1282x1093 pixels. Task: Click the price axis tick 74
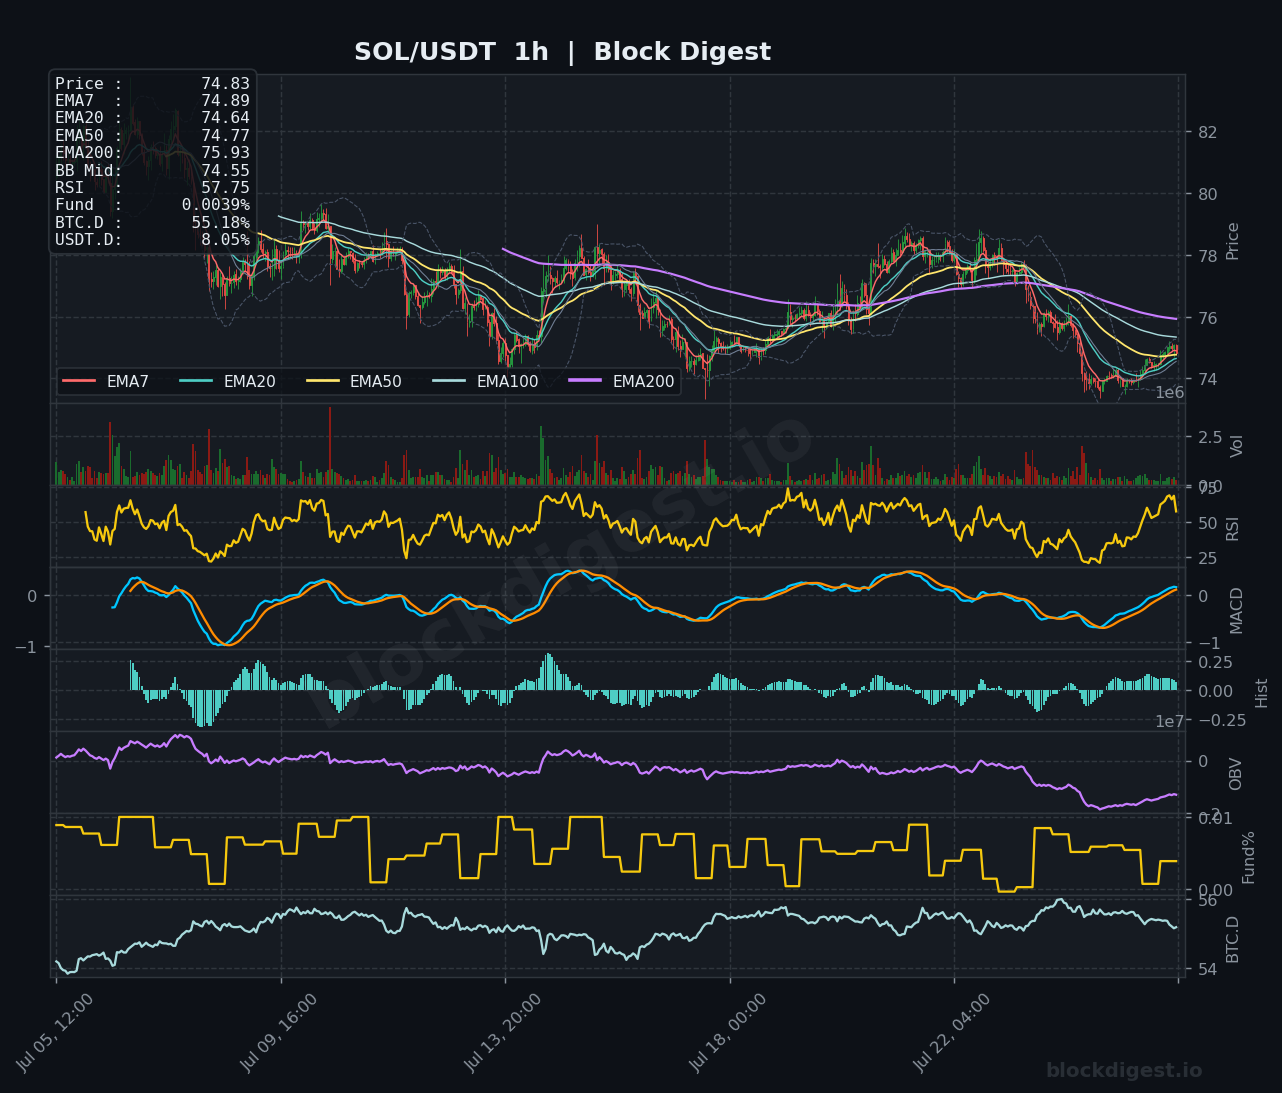(x=1208, y=380)
